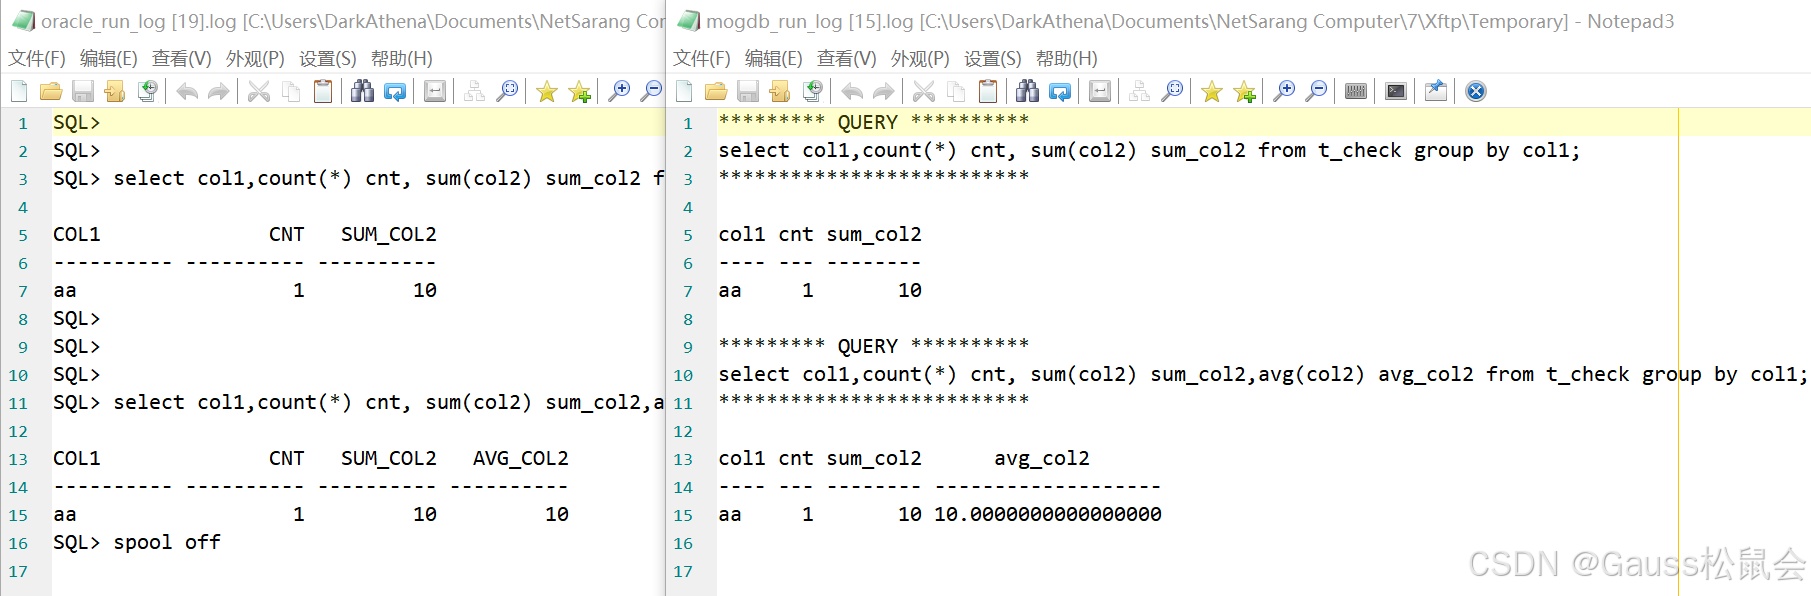This screenshot has width=1811, height=596.
Task: Click Undo arrow in mogdb_run_log window
Action: (x=852, y=92)
